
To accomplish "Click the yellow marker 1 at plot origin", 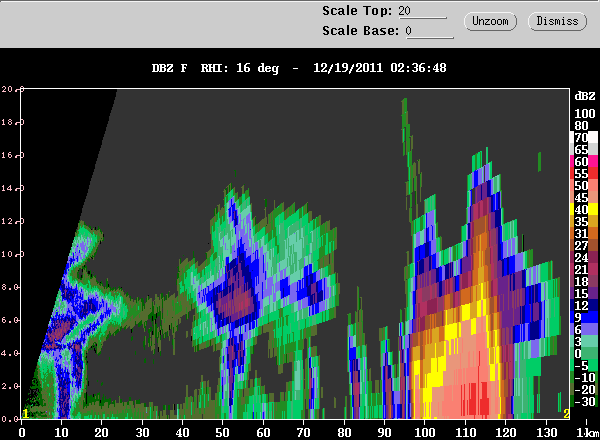I will [x=25, y=413].
